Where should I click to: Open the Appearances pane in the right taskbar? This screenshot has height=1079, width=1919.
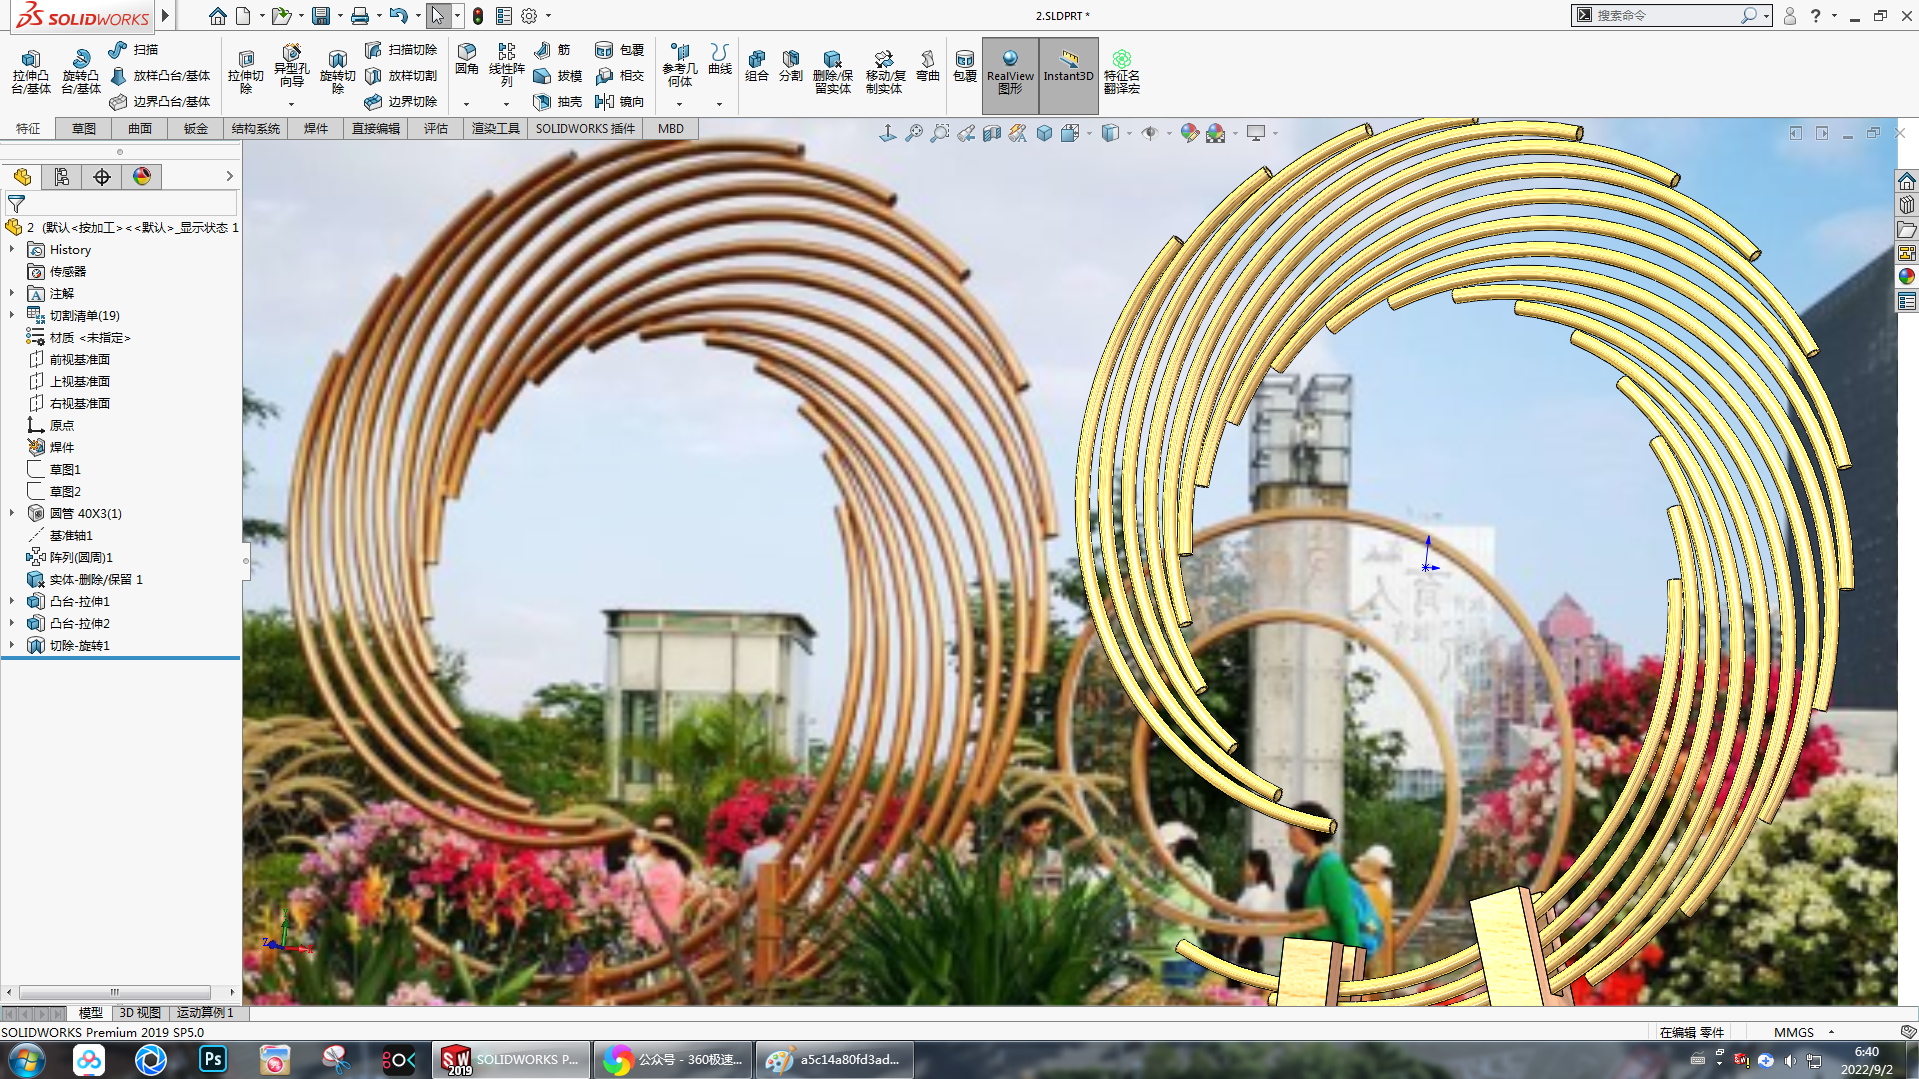[1907, 277]
